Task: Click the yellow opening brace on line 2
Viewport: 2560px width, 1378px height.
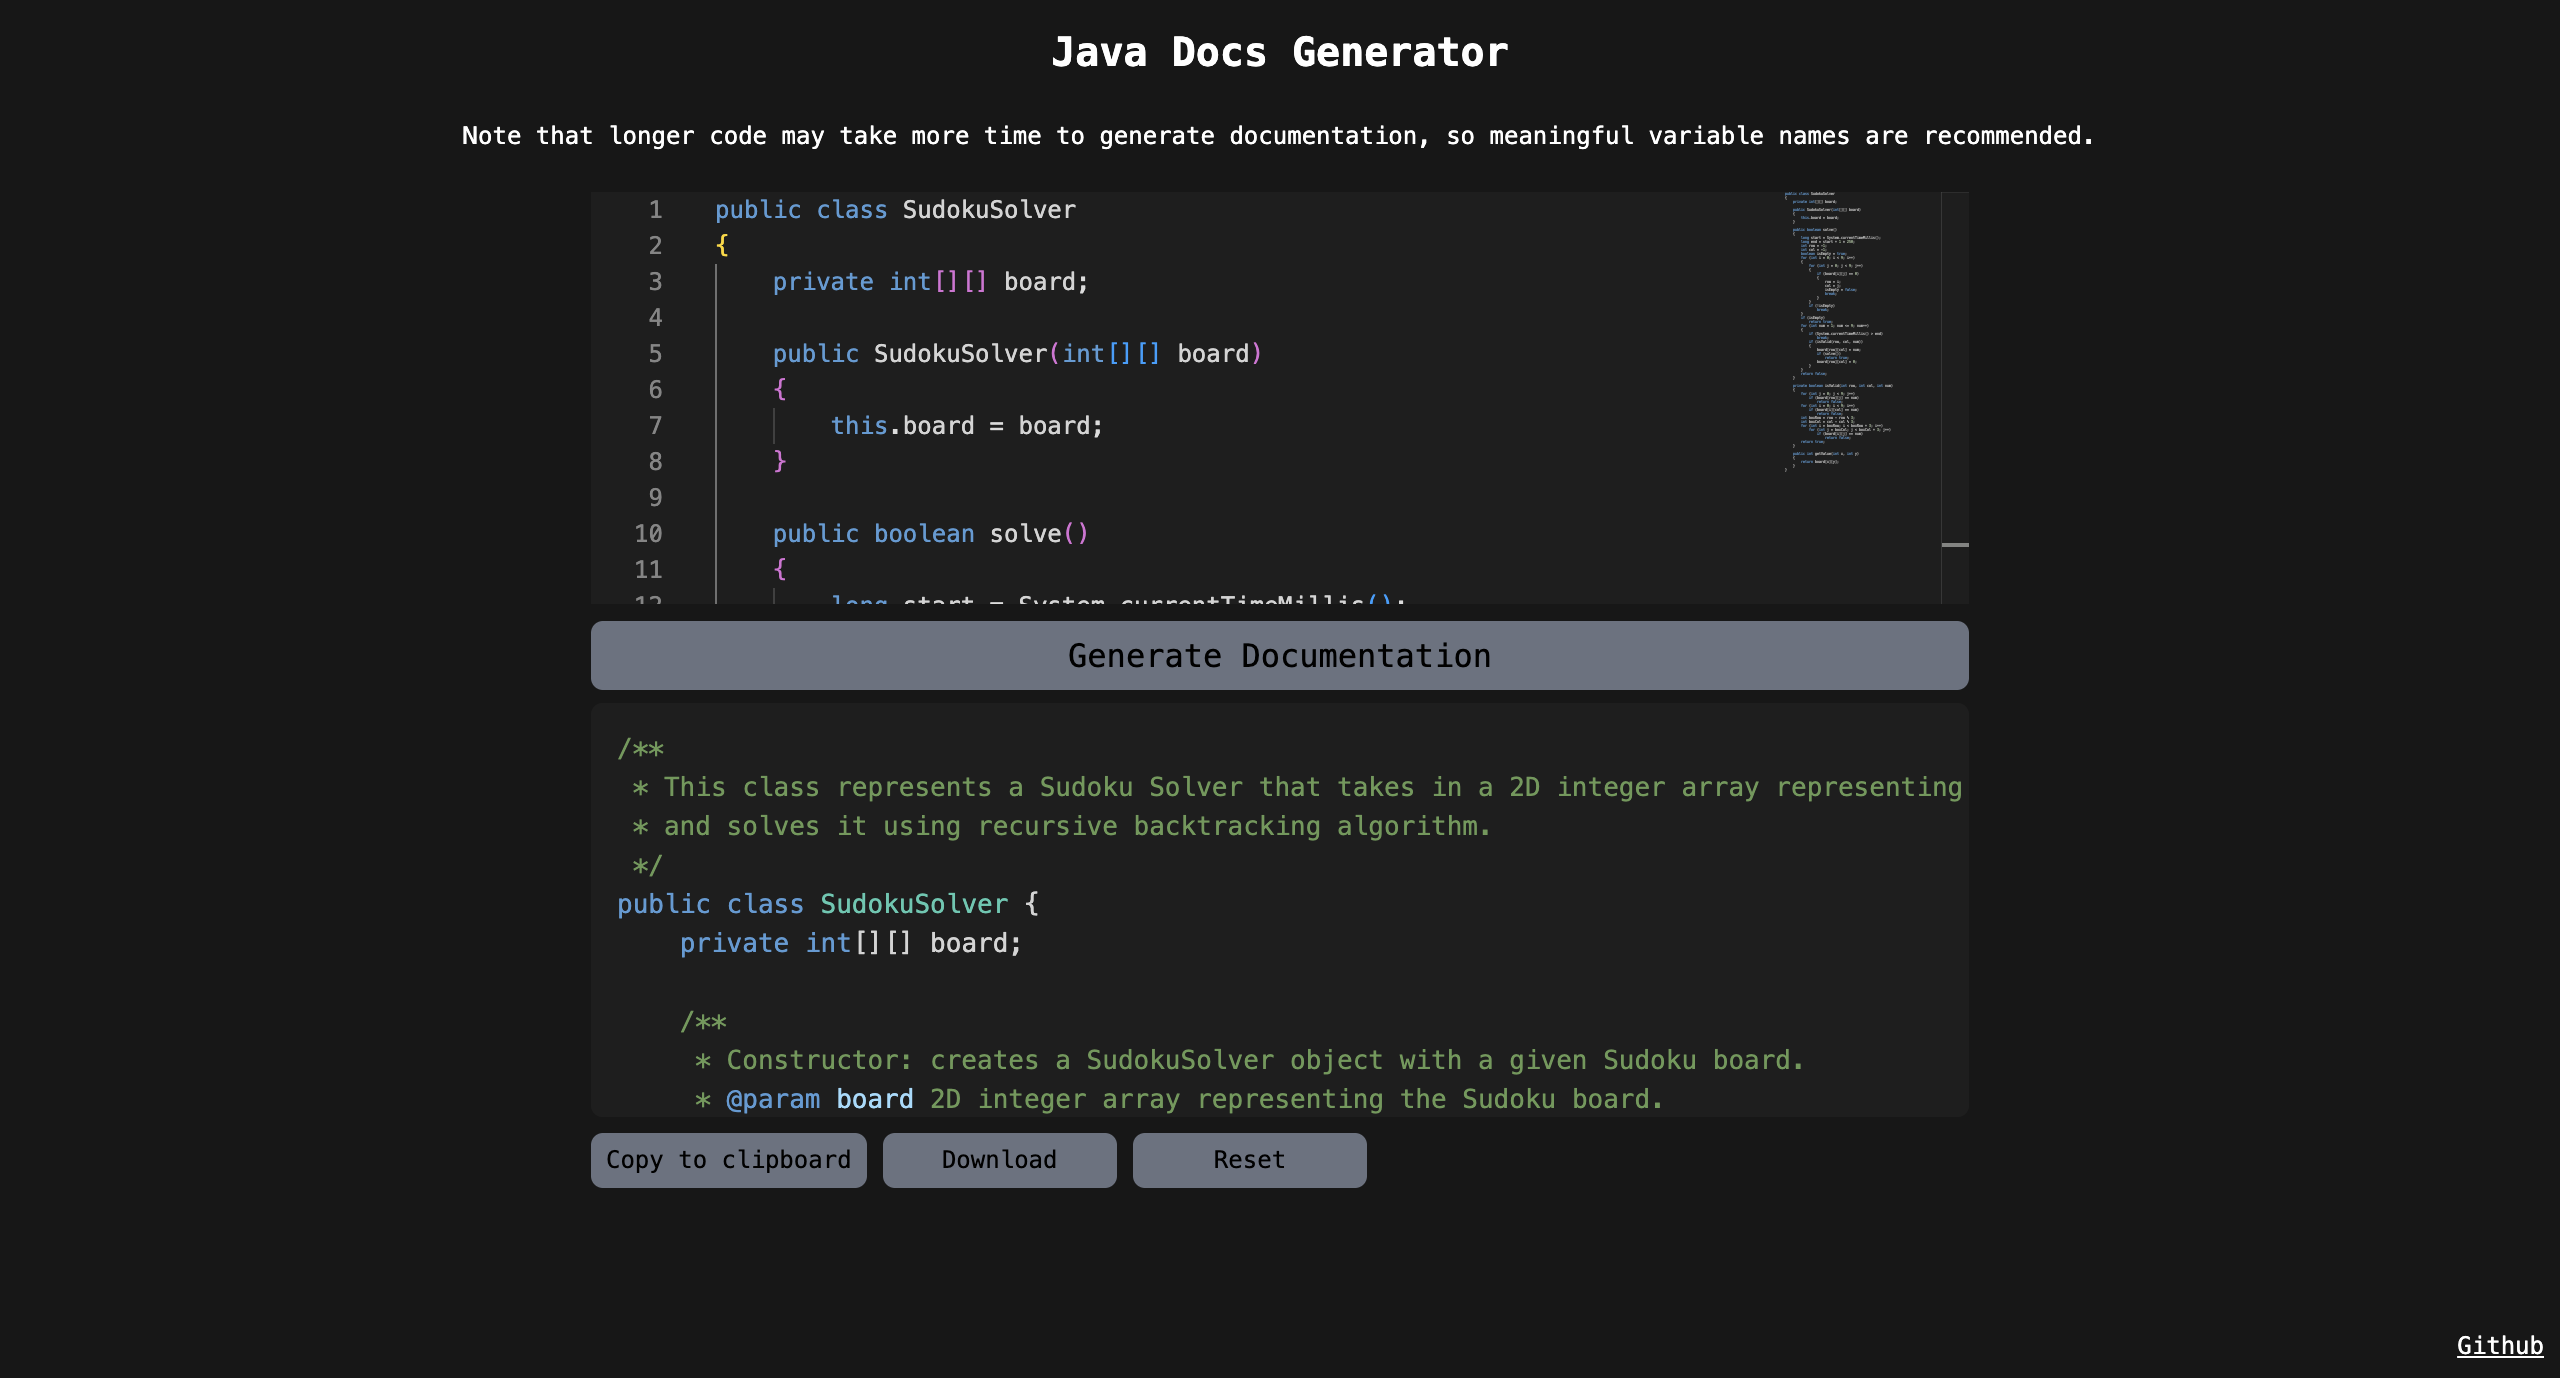Action: point(722,246)
